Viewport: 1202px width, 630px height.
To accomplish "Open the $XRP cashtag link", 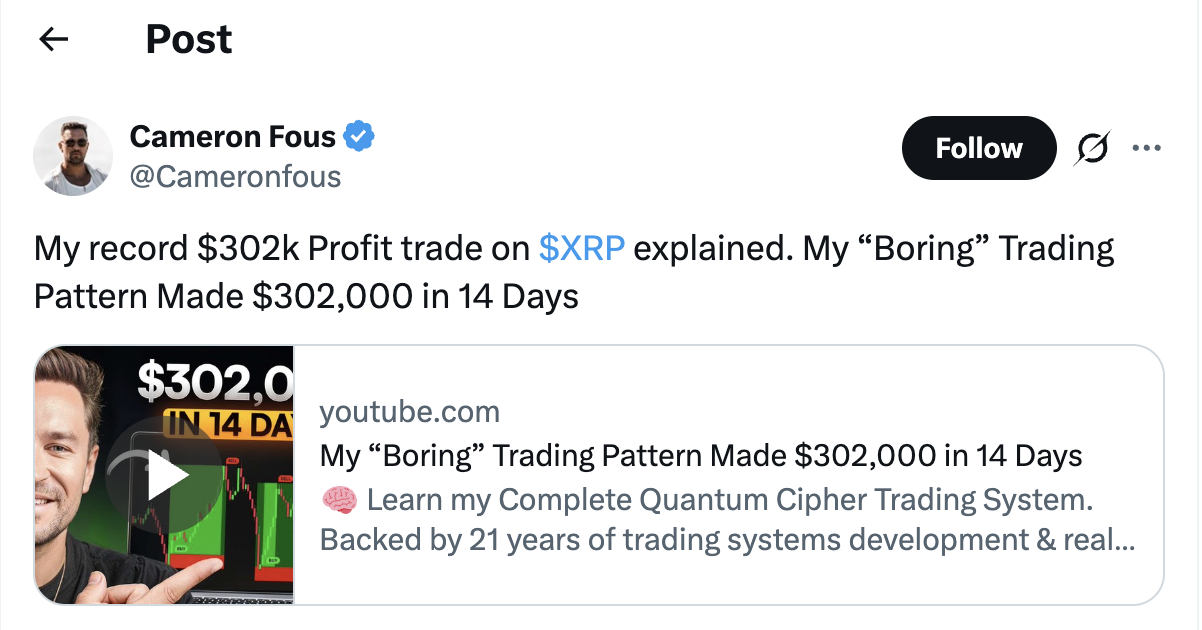I will click(x=581, y=249).
